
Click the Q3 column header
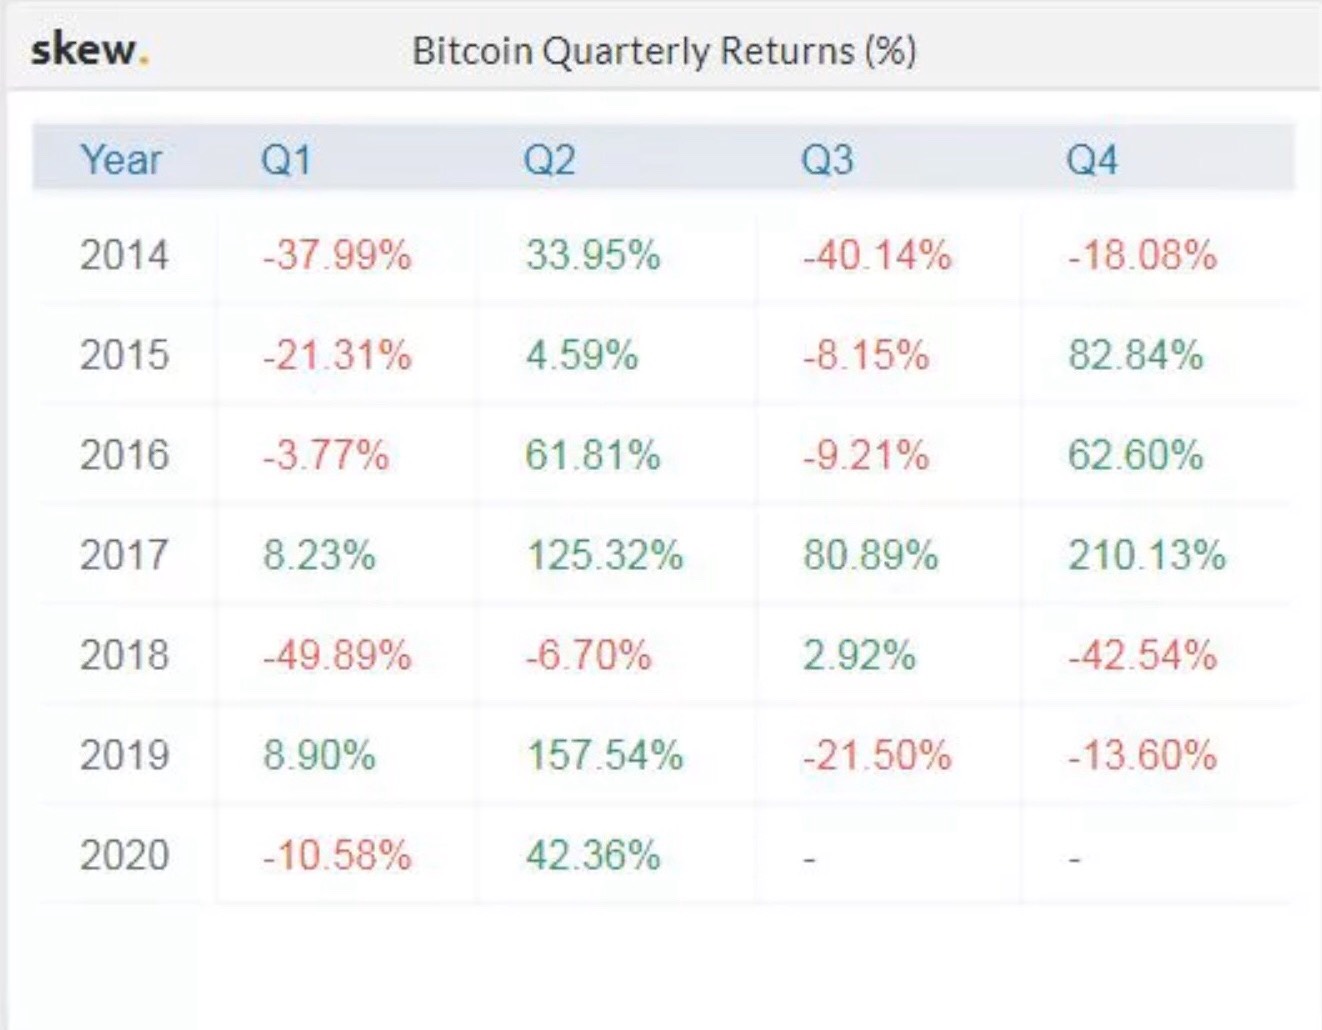pos(827,160)
